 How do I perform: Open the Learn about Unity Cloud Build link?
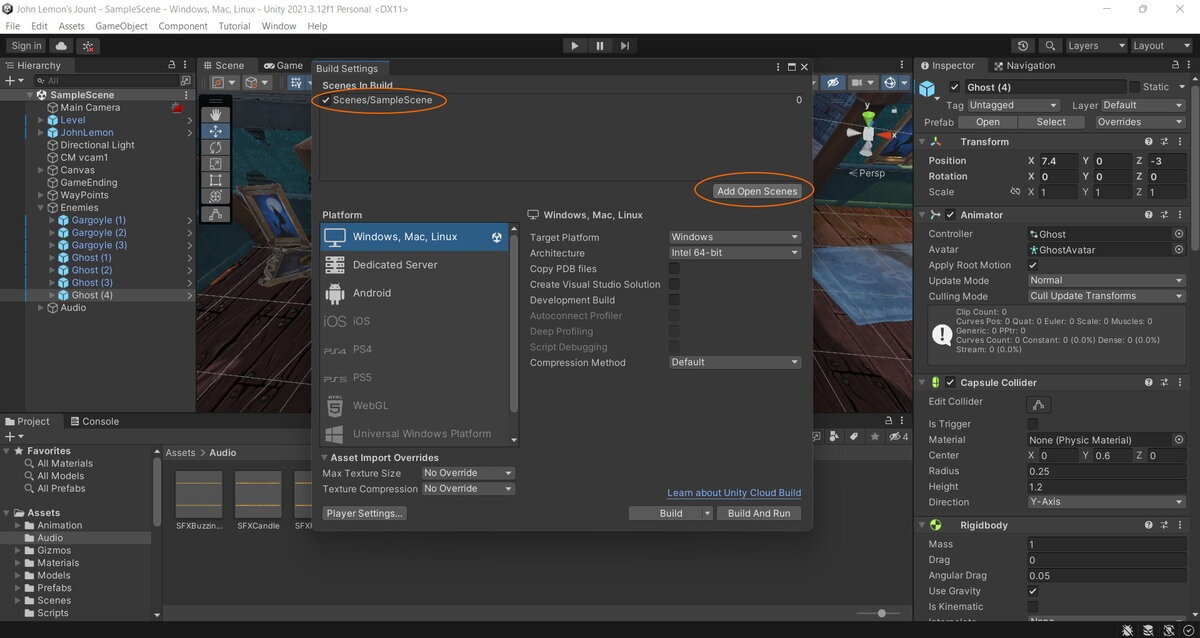734,493
